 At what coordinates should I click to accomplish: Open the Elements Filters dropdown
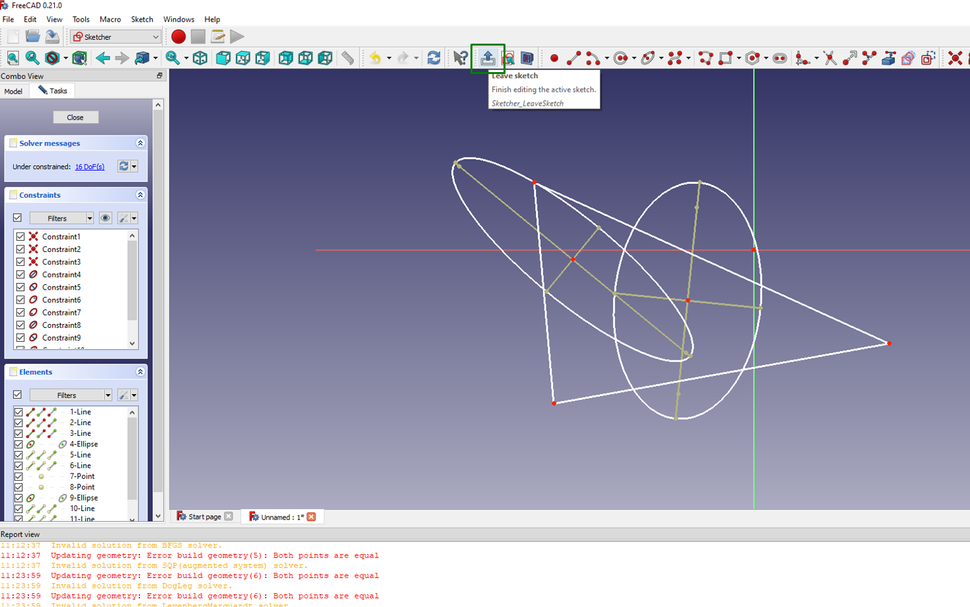pos(71,395)
